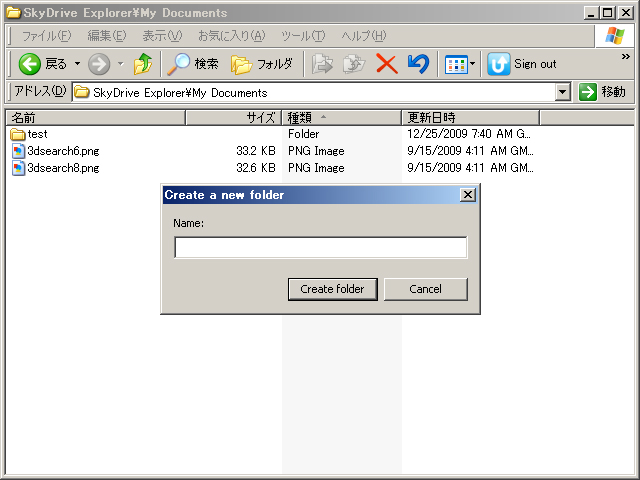Open the Back history dropdown arrow

tap(77, 64)
